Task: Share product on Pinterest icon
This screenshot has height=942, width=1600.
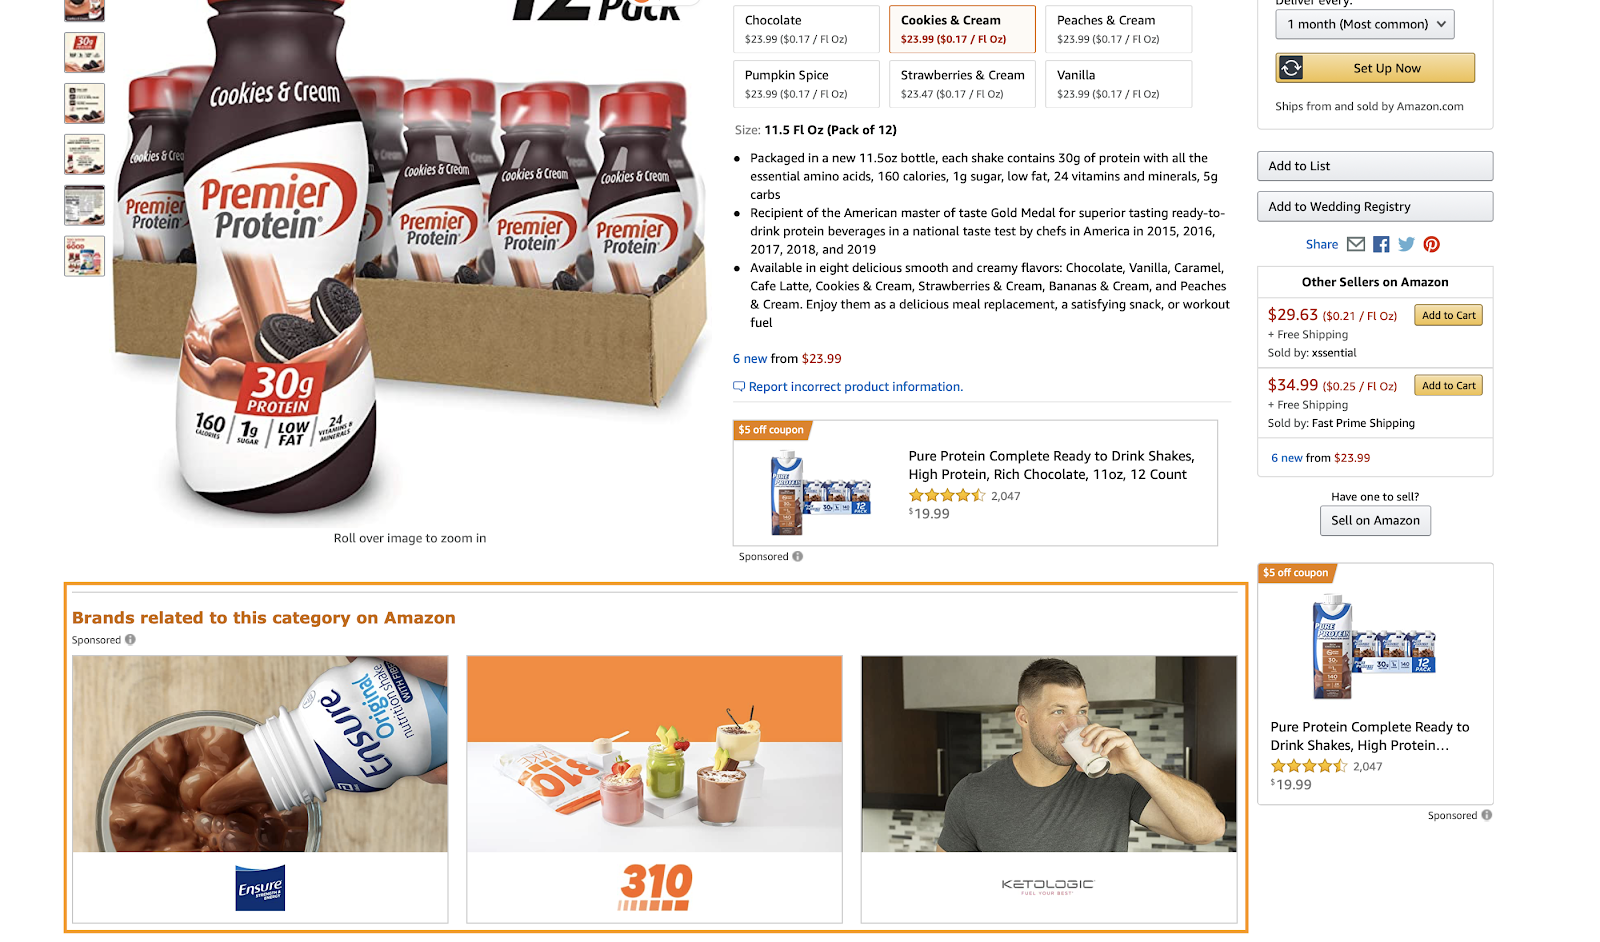Action: pyautogui.click(x=1432, y=244)
